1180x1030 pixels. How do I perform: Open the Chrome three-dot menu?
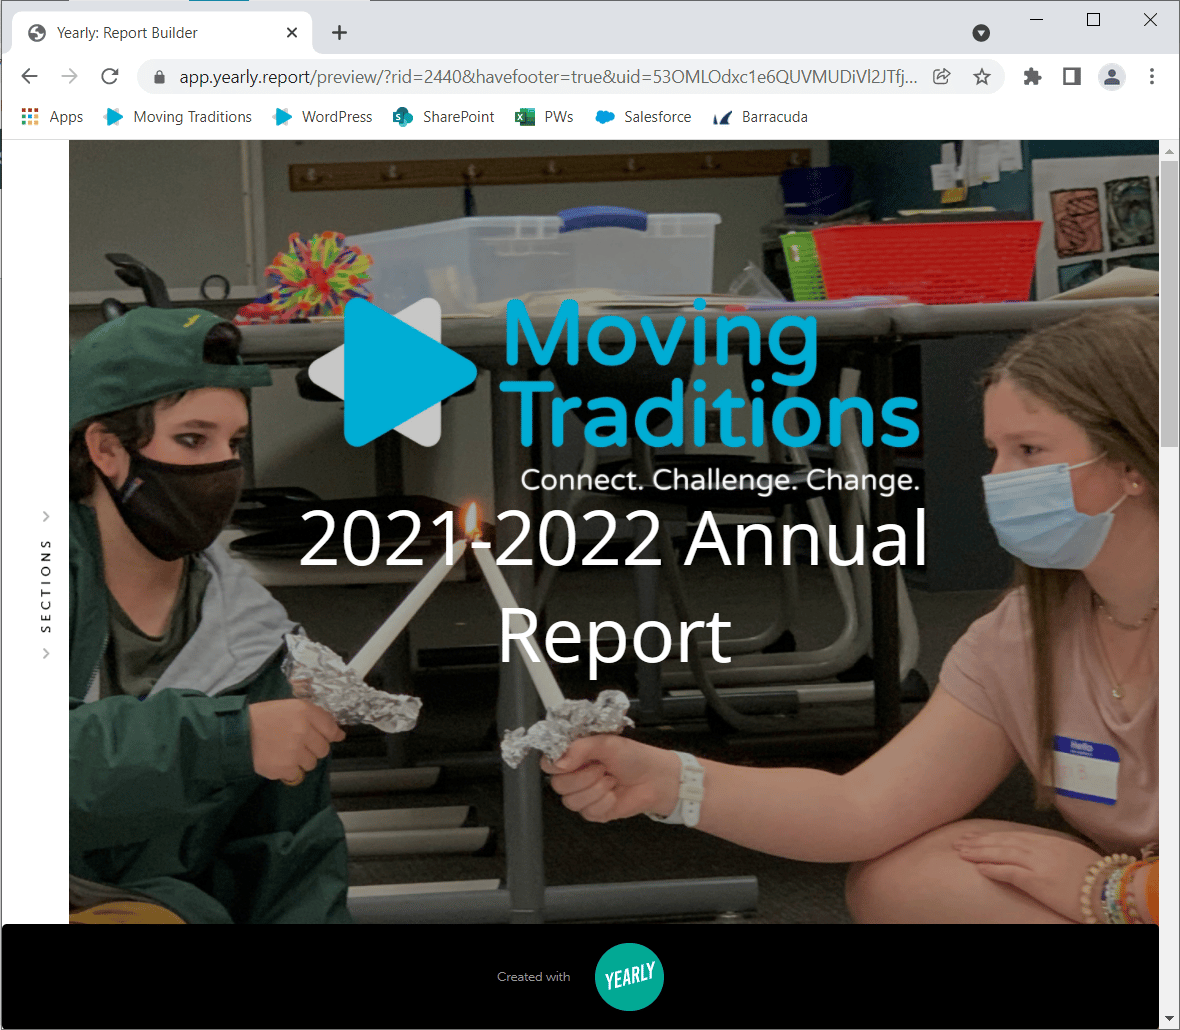click(1151, 76)
